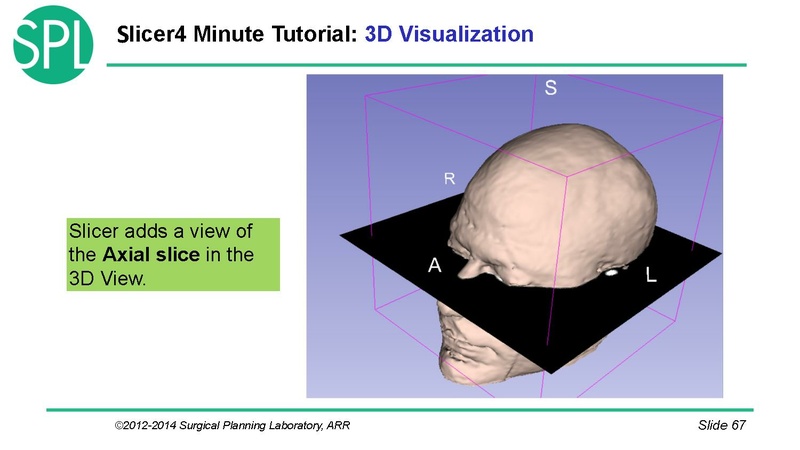Click the 'Slicer4 Minute Tutorial:' heading text

tap(237, 34)
